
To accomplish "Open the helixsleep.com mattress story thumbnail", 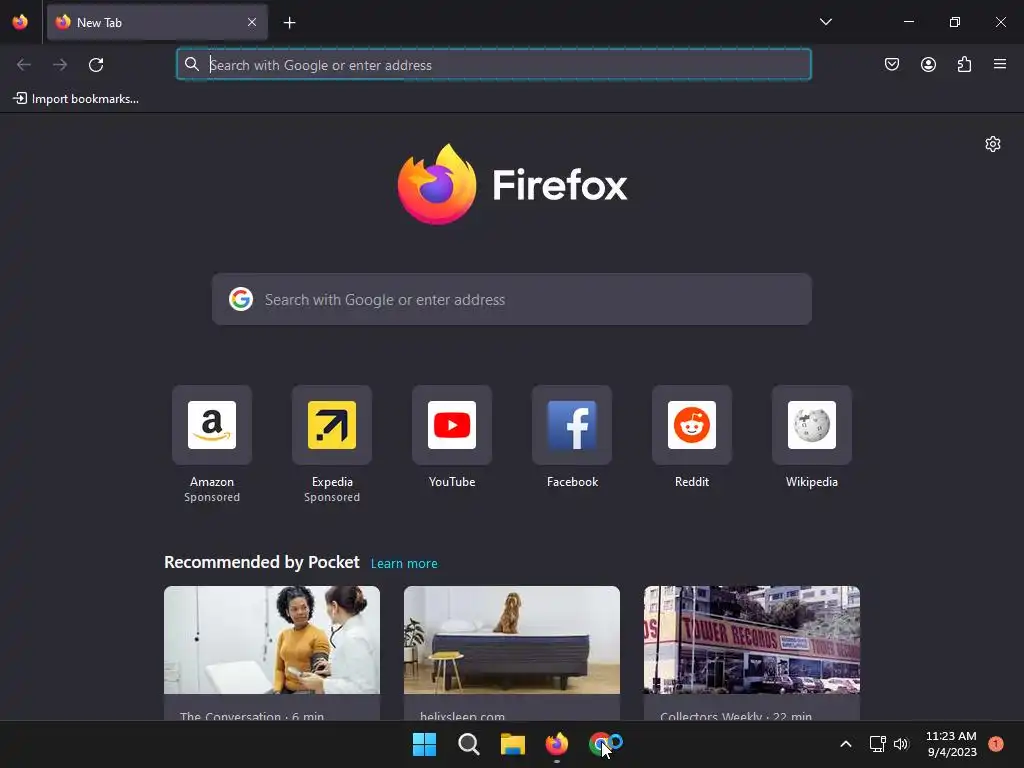I will coord(512,640).
